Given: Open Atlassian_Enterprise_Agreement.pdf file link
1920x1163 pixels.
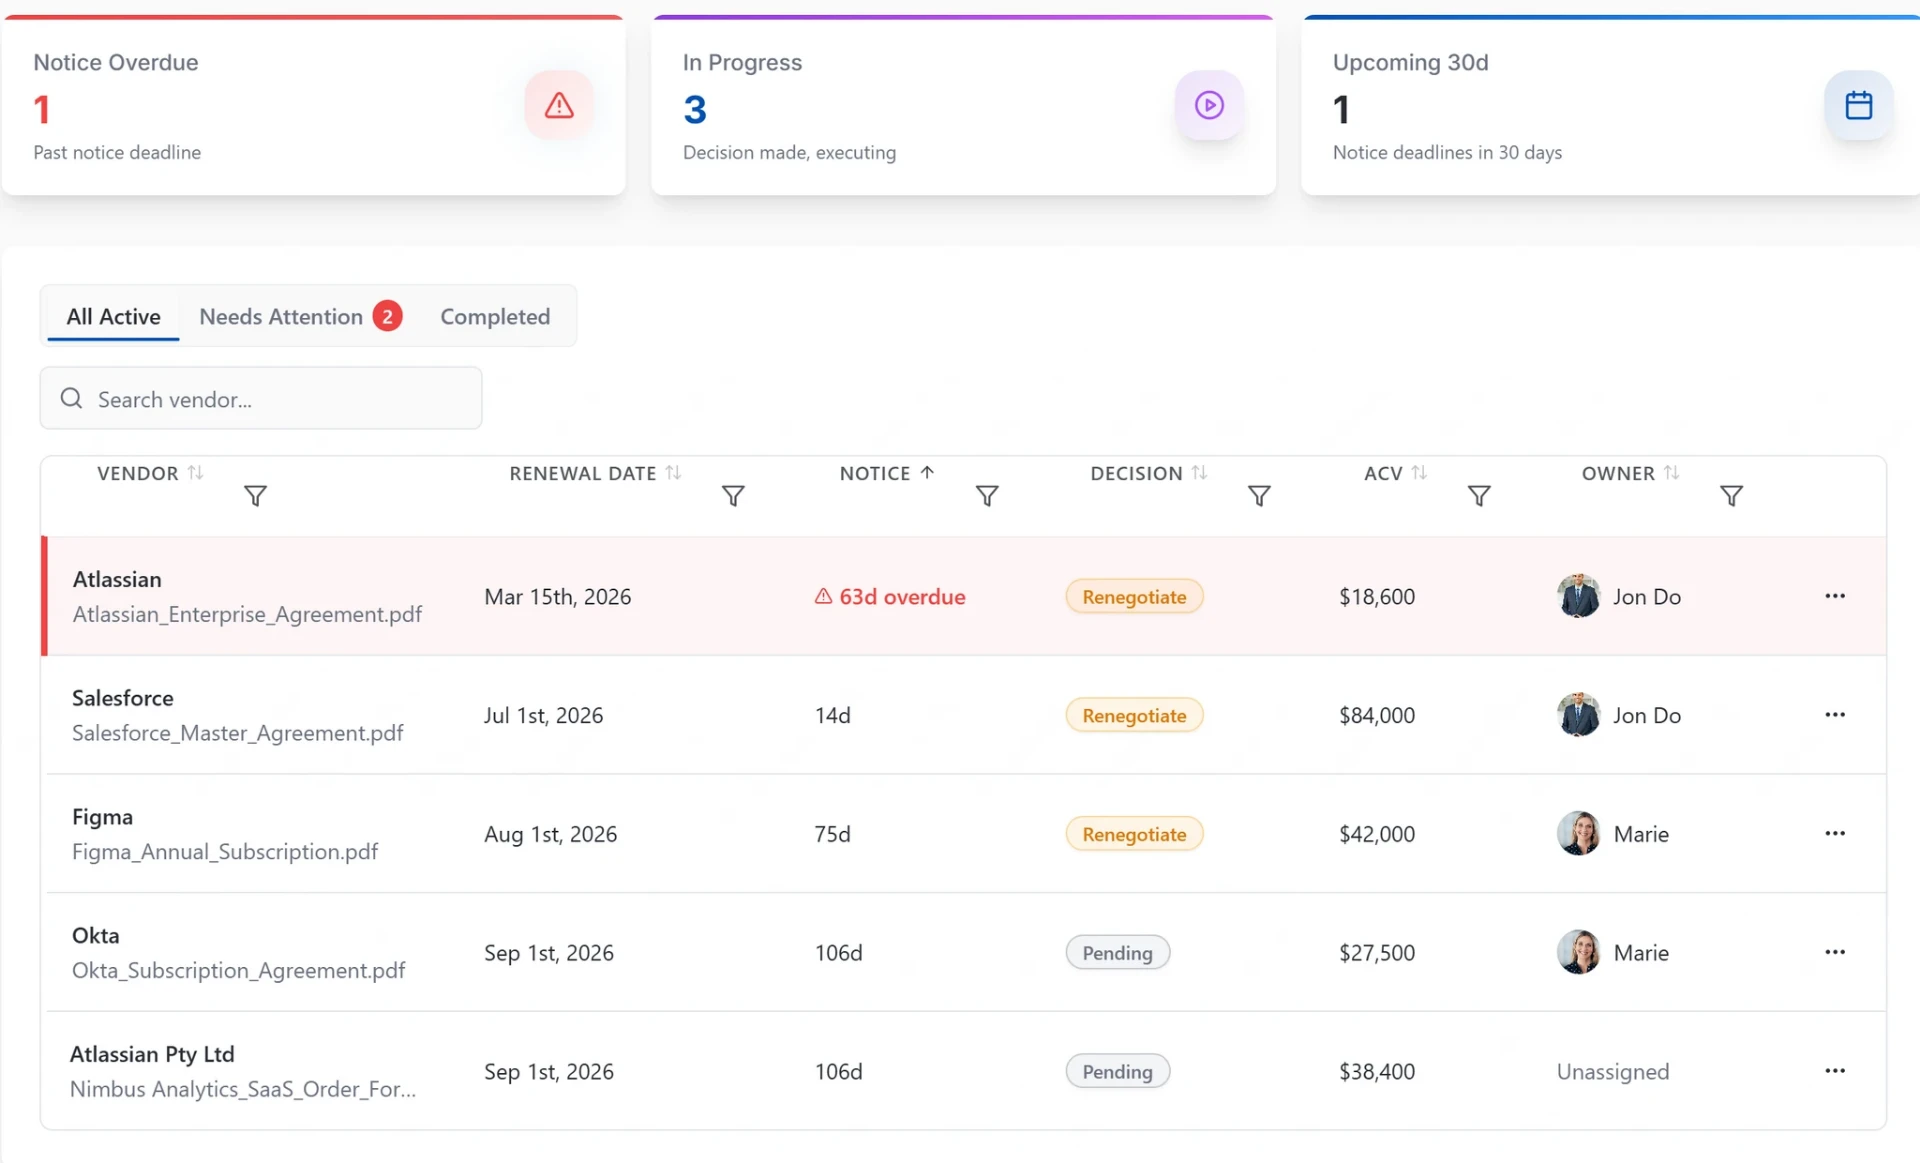Looking at the screenshot, I should 247,614.
